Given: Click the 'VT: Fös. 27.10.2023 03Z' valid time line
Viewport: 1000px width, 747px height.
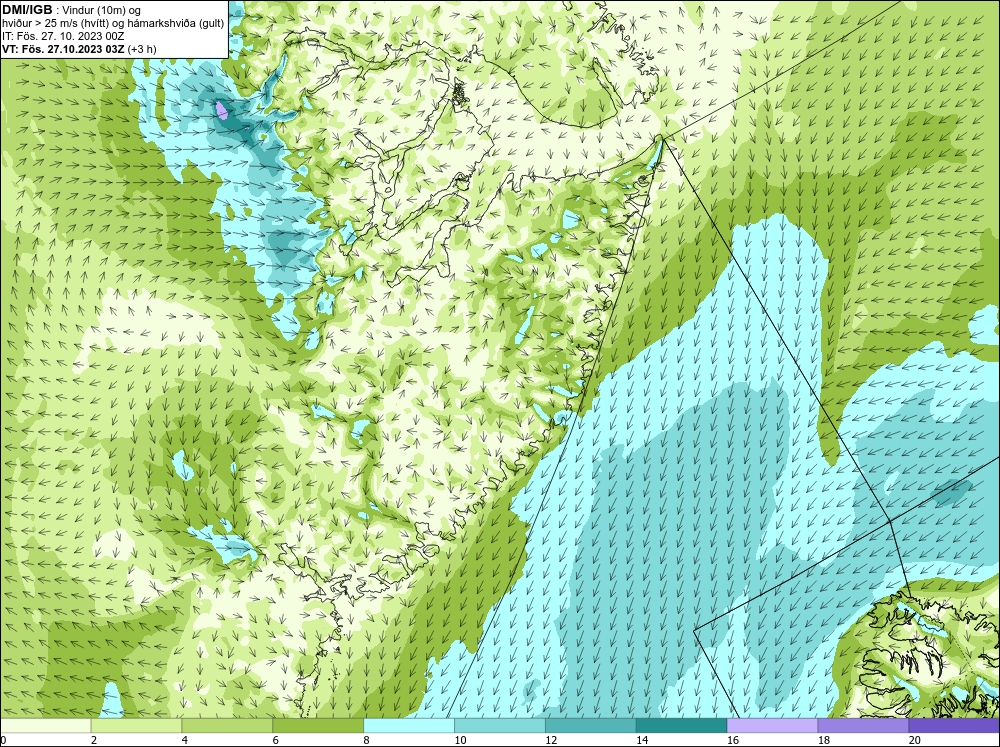Looking at the screenshot, I should 79,48.
